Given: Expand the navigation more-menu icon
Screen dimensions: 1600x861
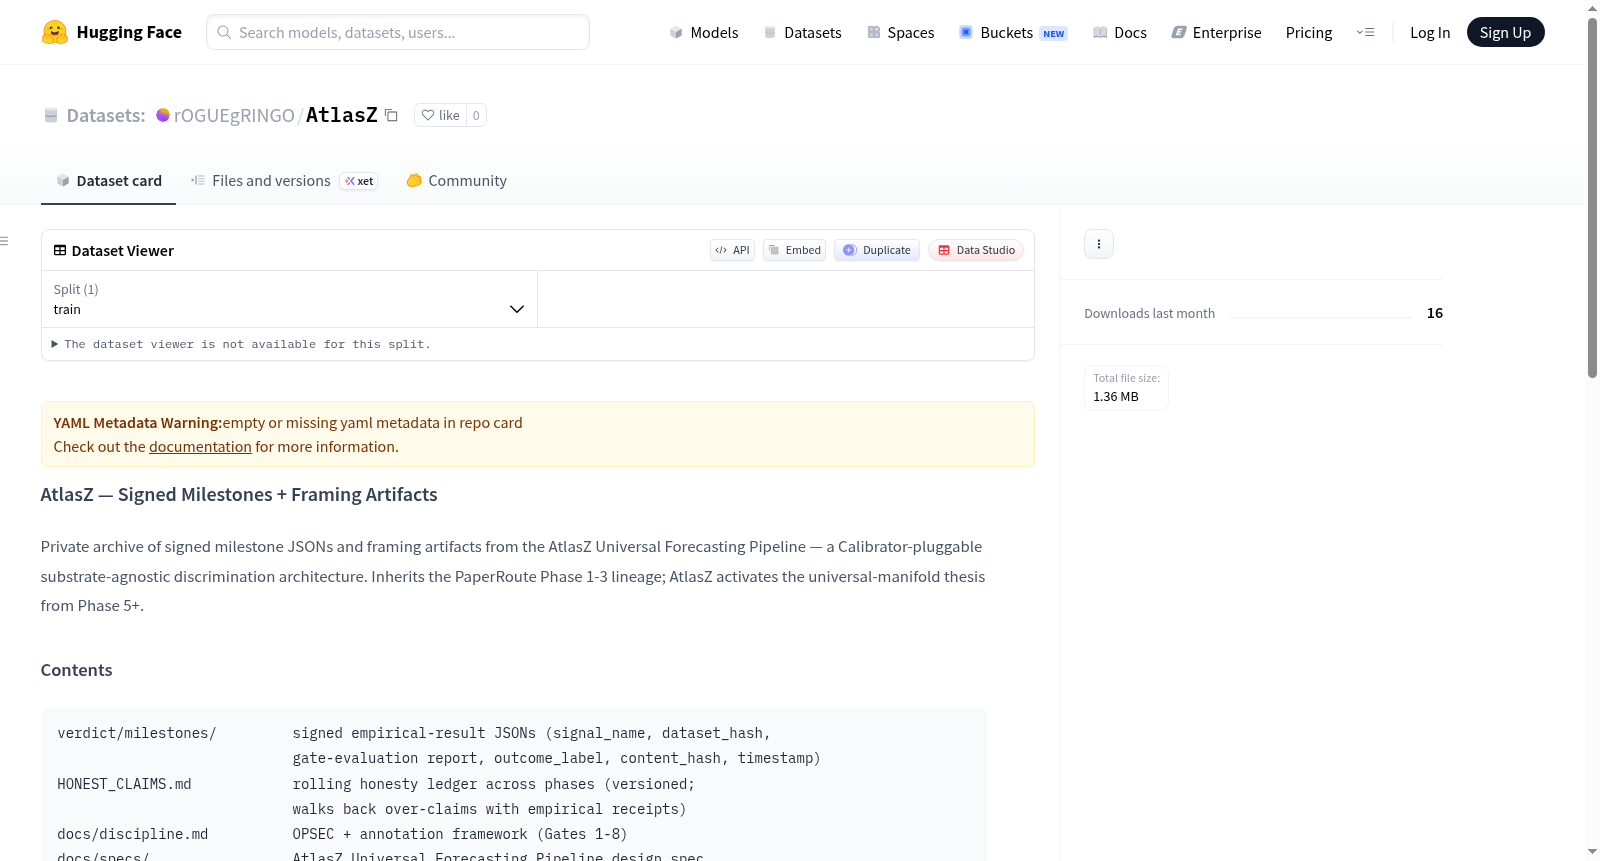Looking at the screenshot, I should click(x=1365, y=33).
